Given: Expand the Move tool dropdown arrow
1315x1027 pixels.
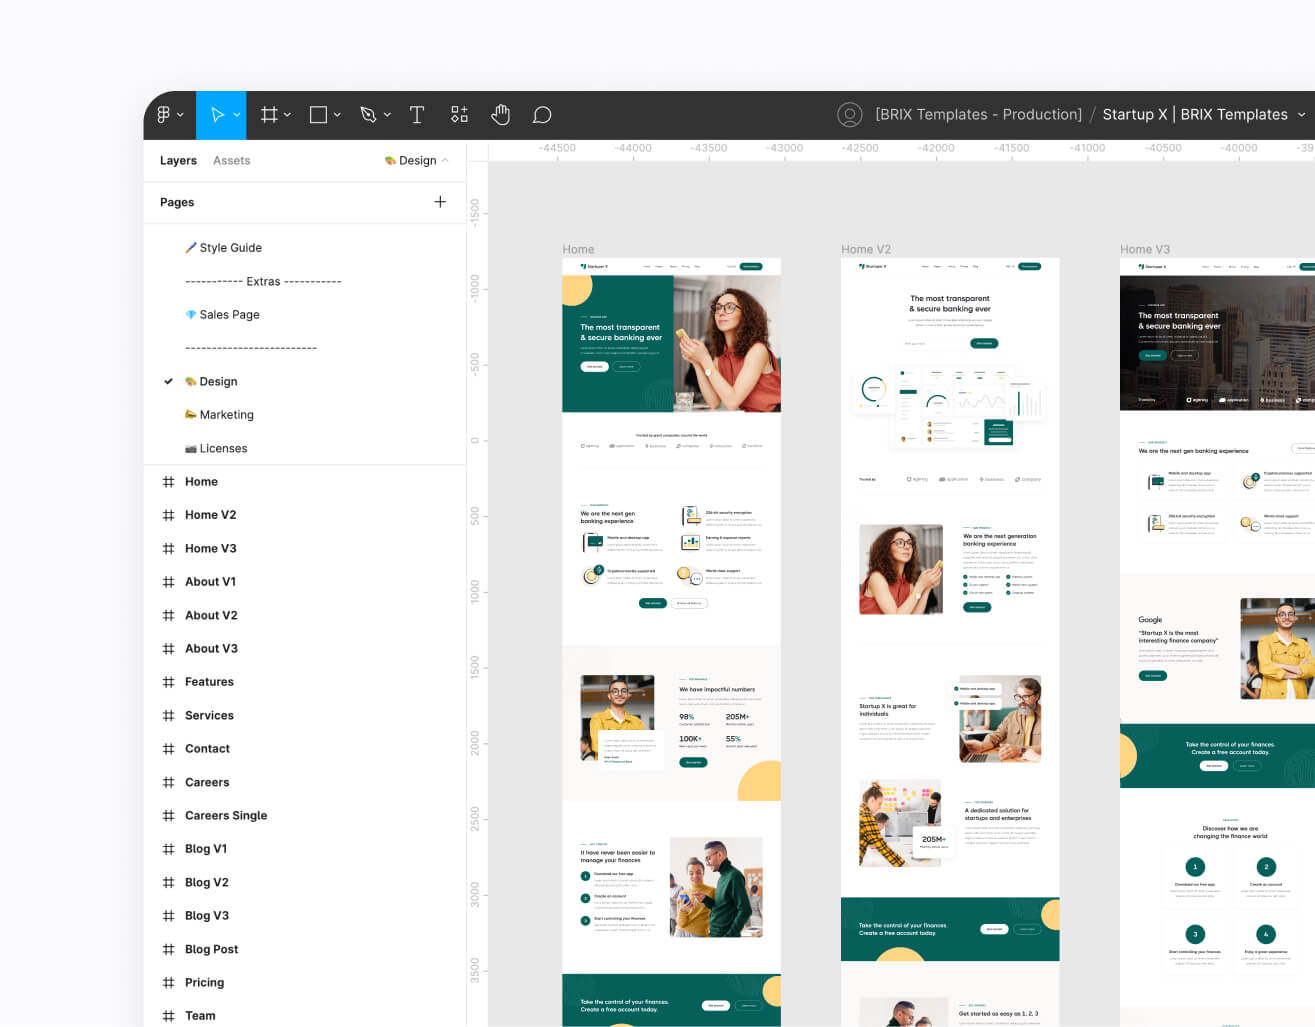Looking at the screenshot, I should click(234, 114).
